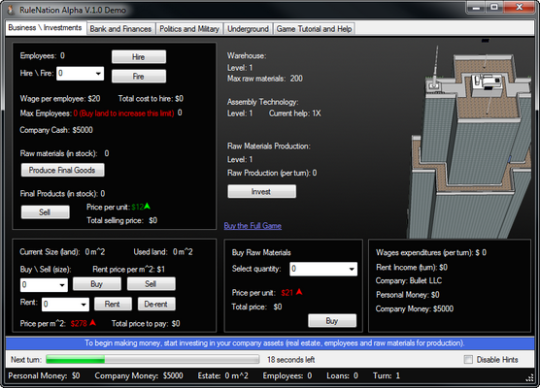The height and width of the screenshot is (388, 540).
Task: Click the Hire button
Action: [139, 57]
